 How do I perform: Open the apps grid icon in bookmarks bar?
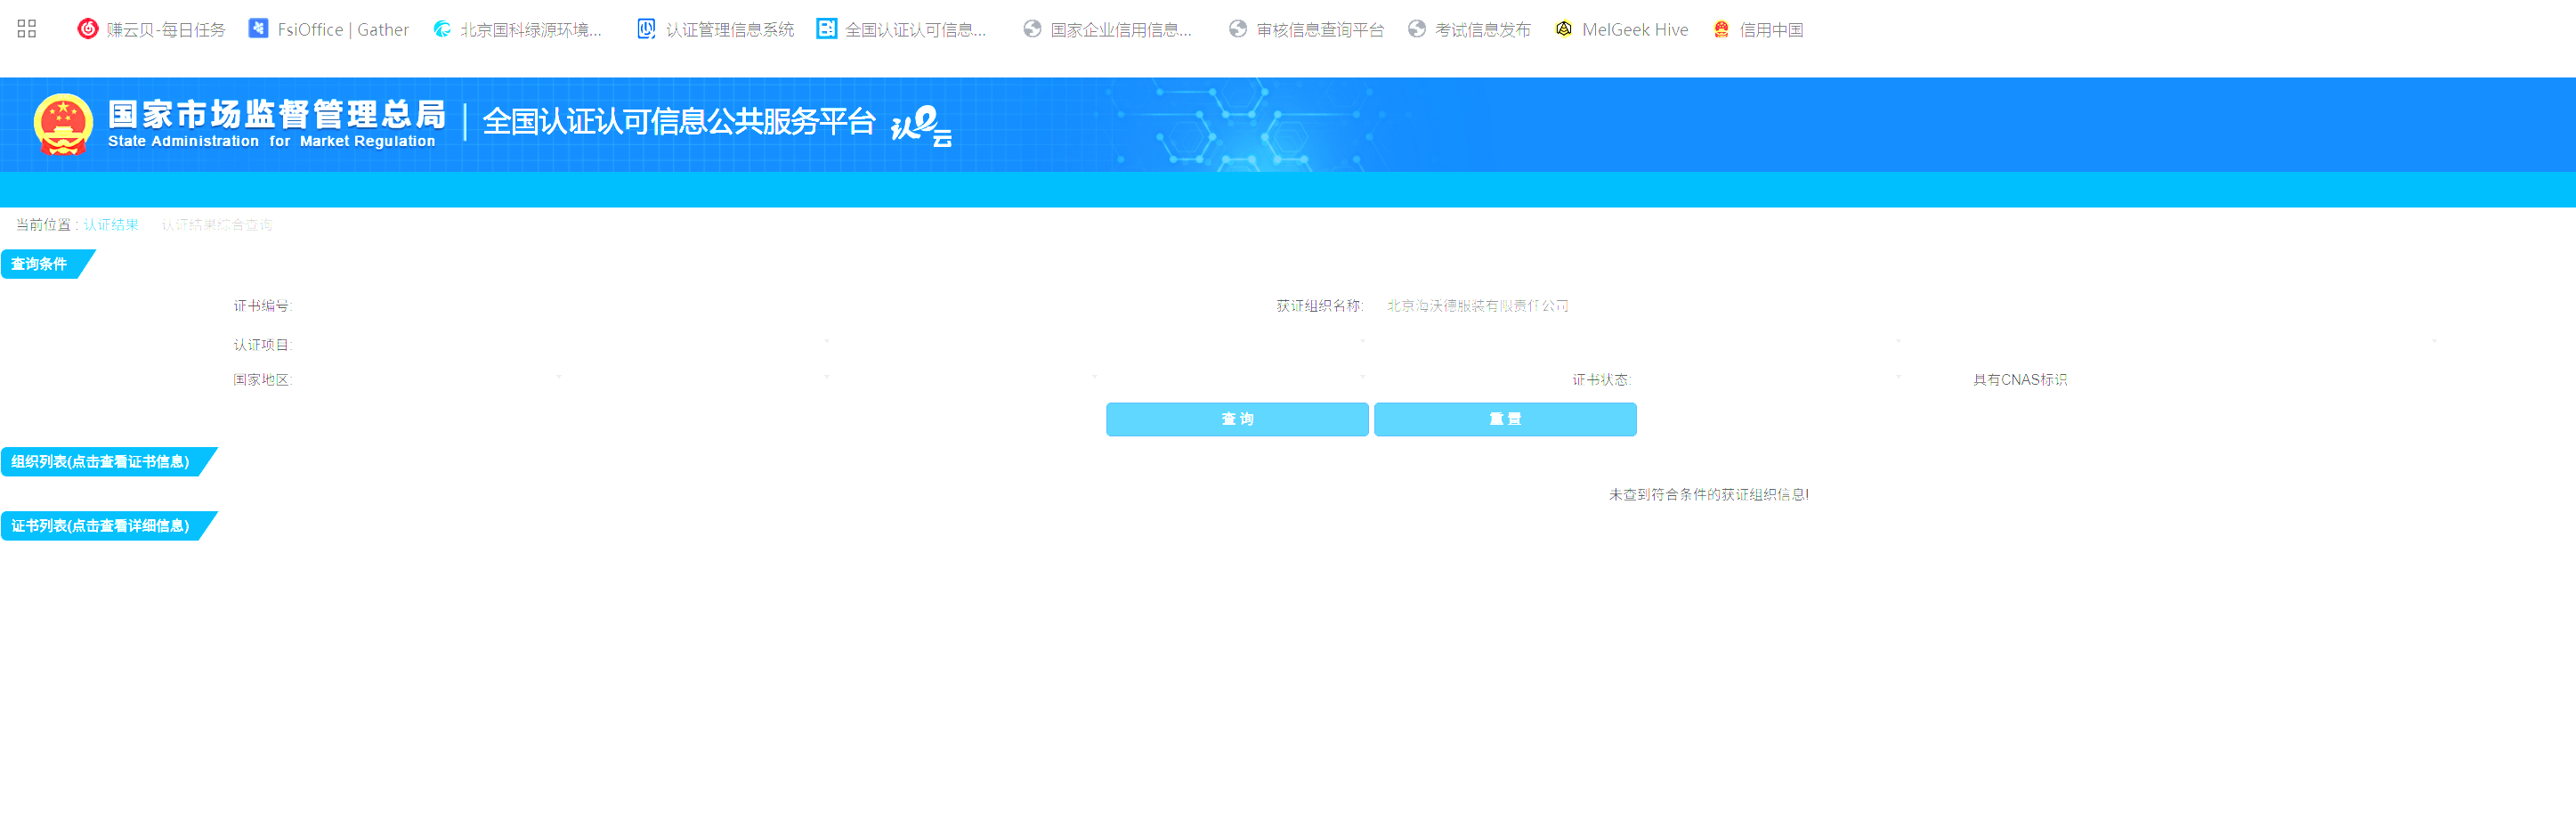pyautogui.click(x=27, y=29)
